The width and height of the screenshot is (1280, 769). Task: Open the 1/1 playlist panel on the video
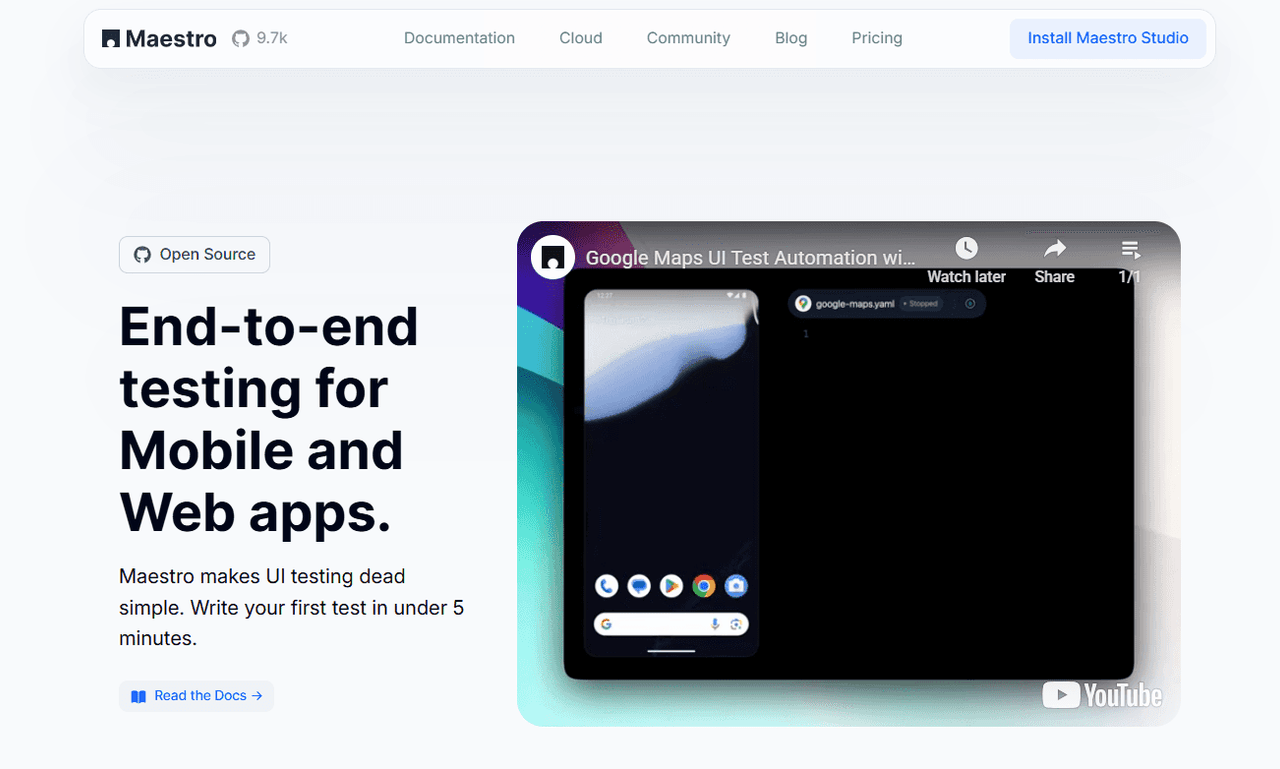(1129, 249)
